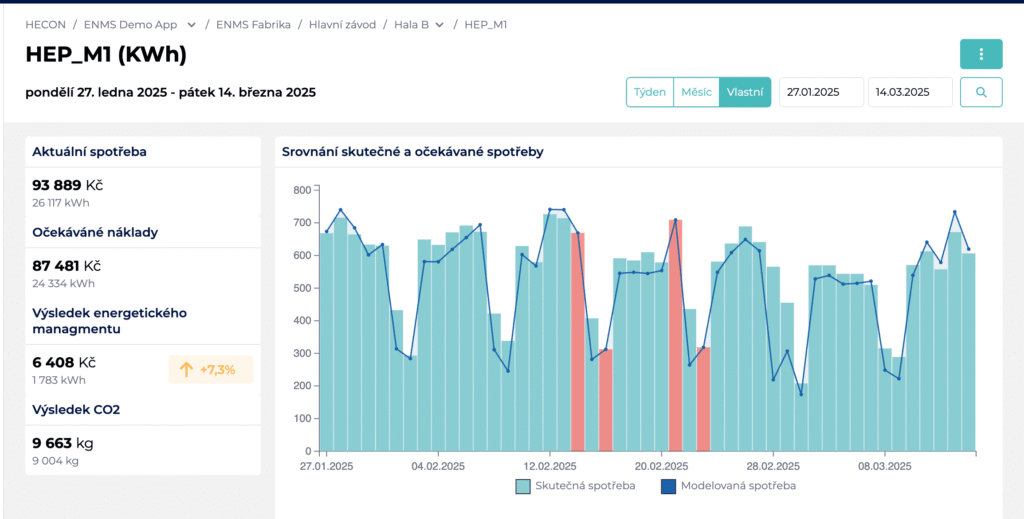Click the end date field 14.03.2025
This screenshot has height=519, width=1024.
[x=910, y=92]
